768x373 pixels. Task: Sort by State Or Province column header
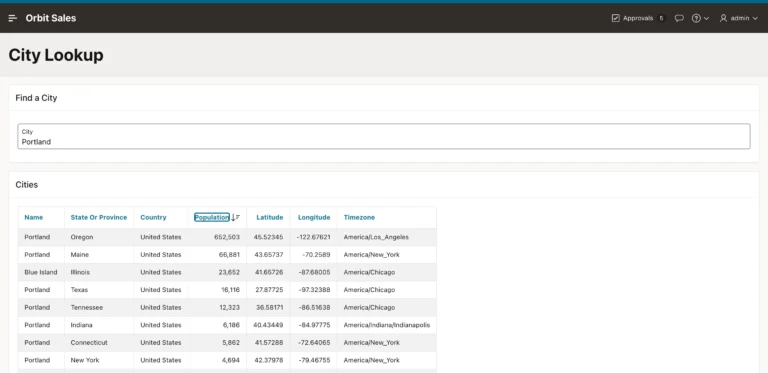(98, 217)
